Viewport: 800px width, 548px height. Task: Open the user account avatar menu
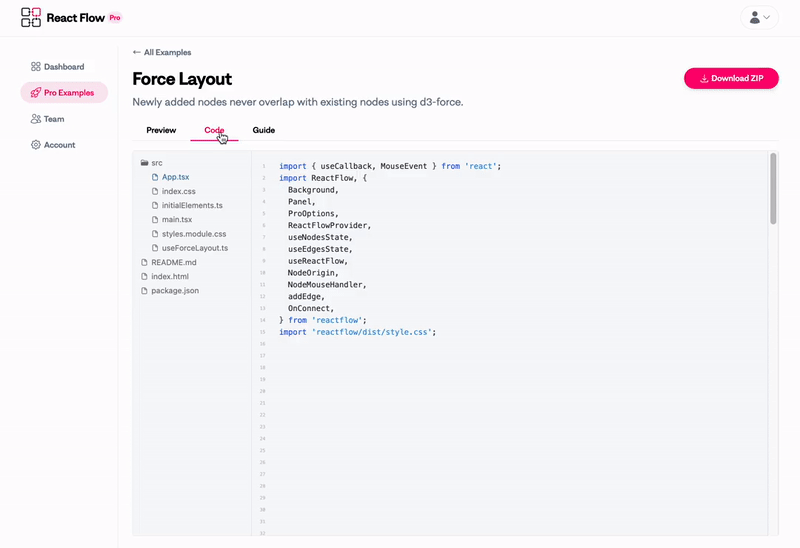(759, 17)
